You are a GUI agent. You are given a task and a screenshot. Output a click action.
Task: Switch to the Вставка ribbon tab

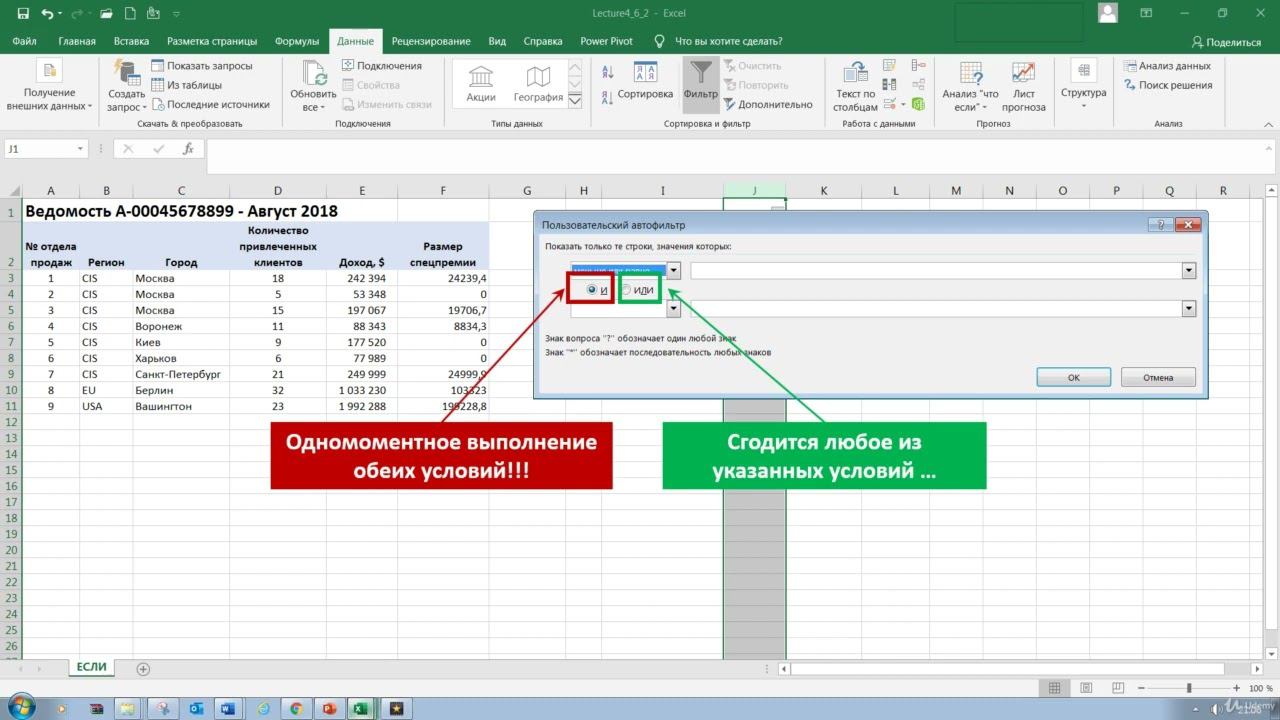pos(131,41)
